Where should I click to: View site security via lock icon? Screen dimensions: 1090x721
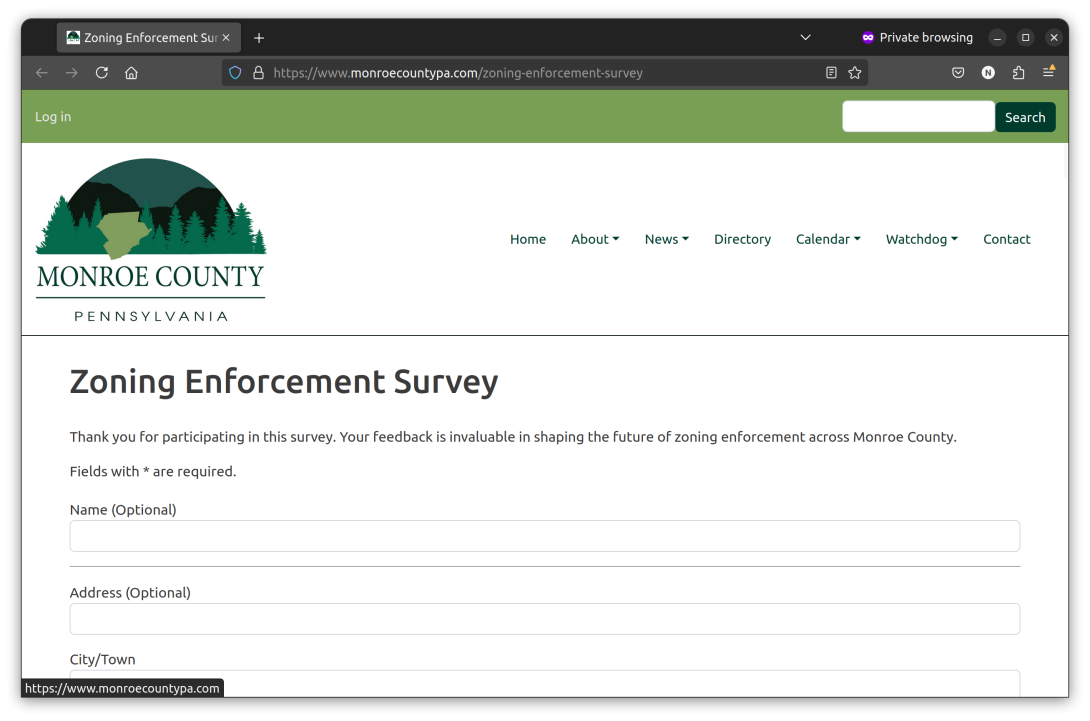coord(258,72)
